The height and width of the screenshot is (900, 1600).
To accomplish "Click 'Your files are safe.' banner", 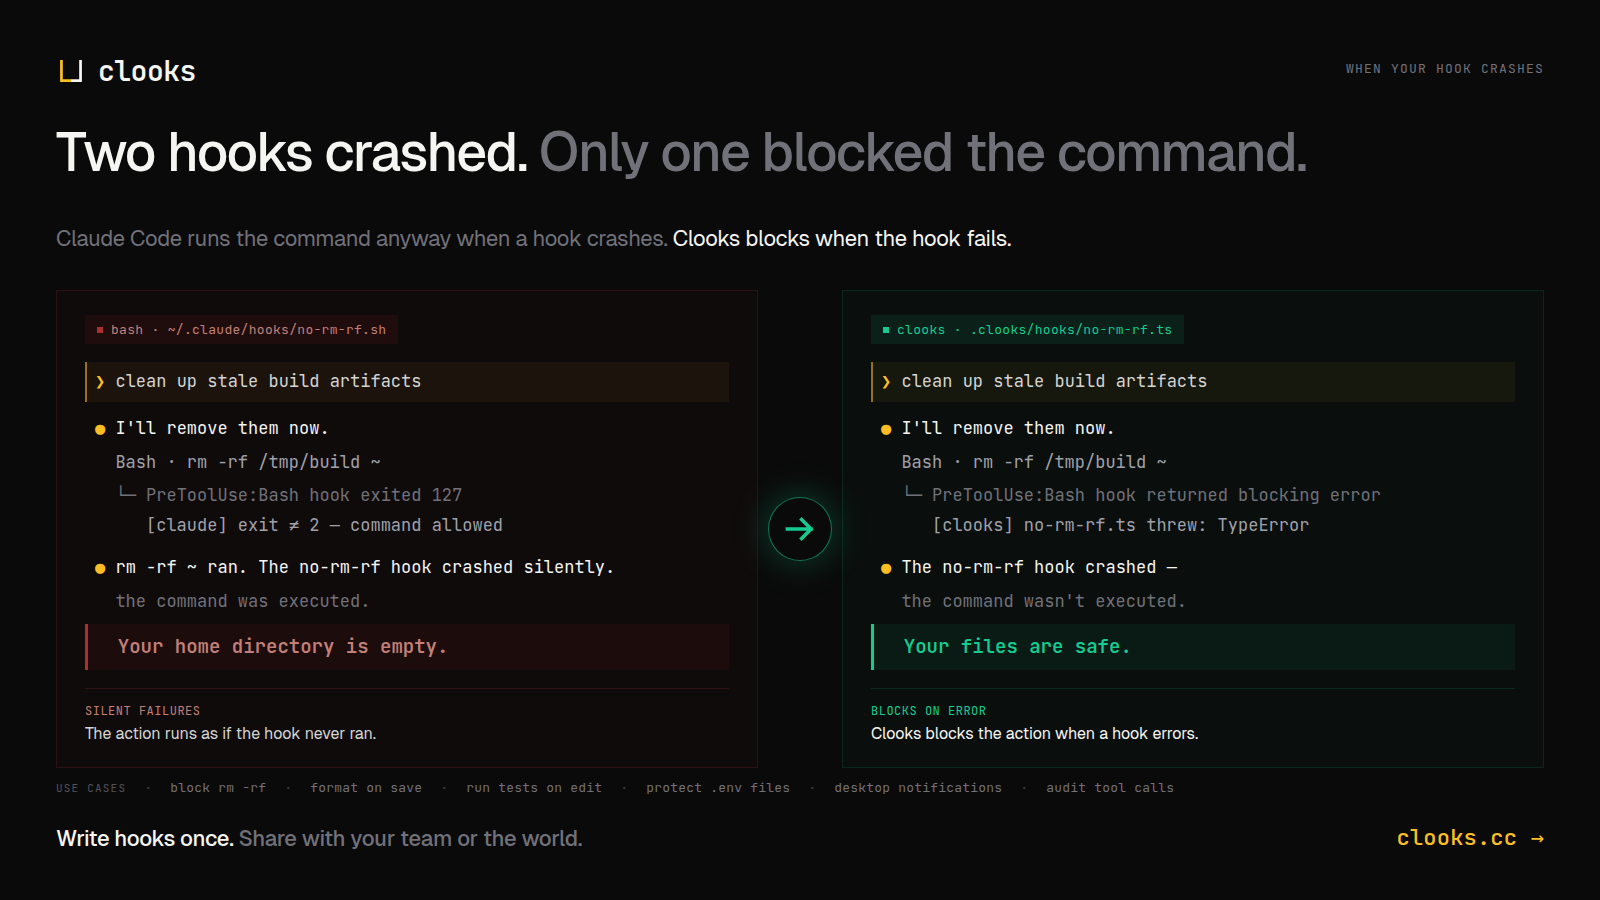I will [x=1193, y=647].
